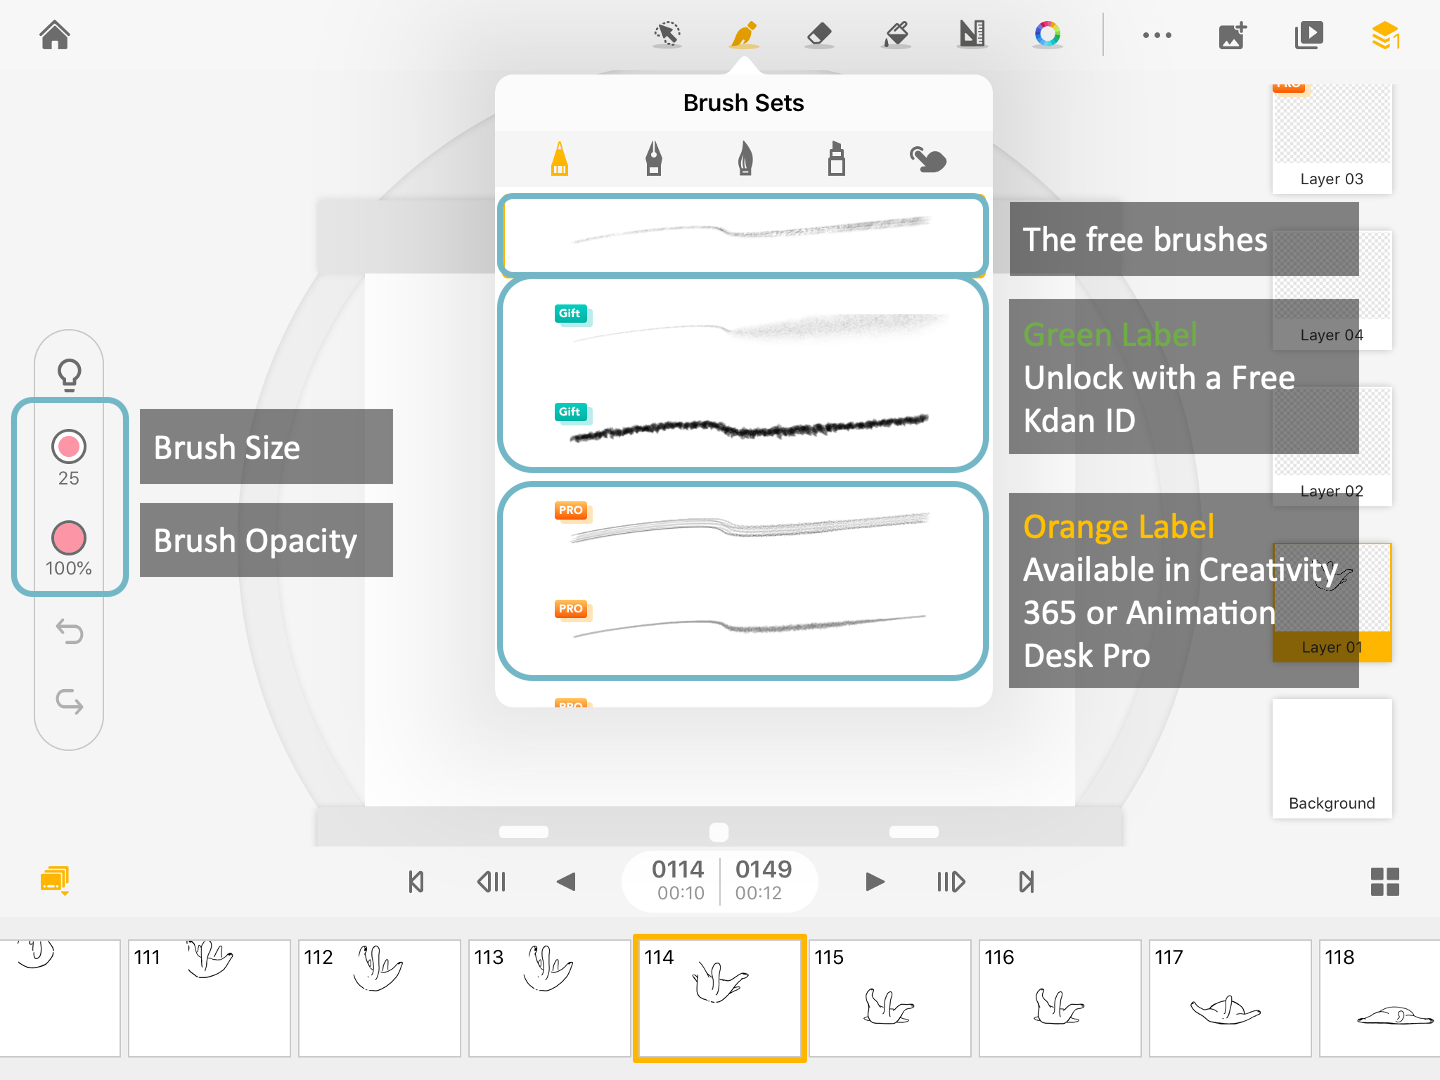Choose the smudge finger brush set tab

tap(928, 158)
